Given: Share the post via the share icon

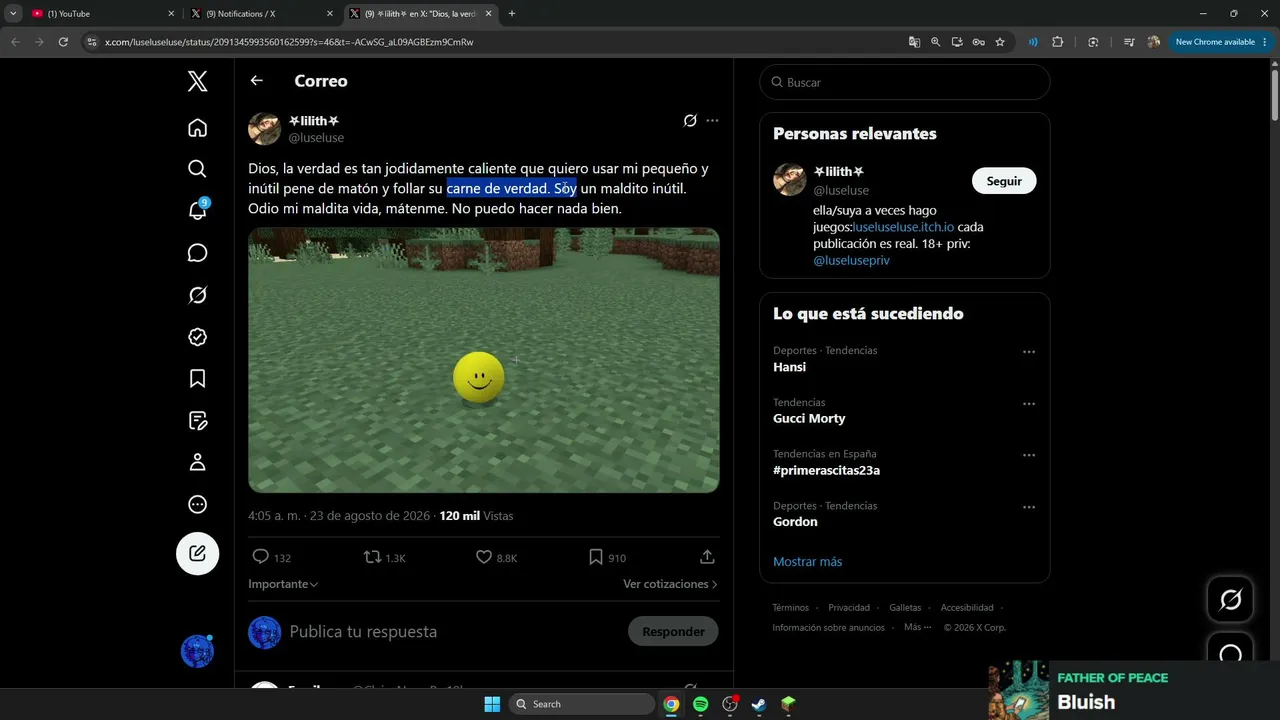Looking at the screenshot, I should (x=707, y=557).
